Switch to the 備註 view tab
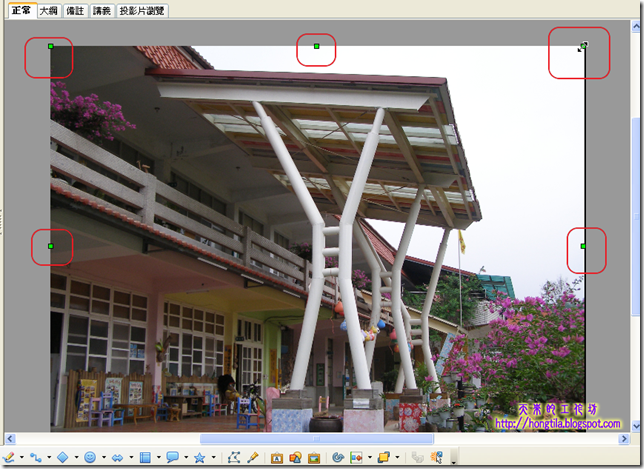The height and width of the screenshot is (469, 644). click(75, 11)
